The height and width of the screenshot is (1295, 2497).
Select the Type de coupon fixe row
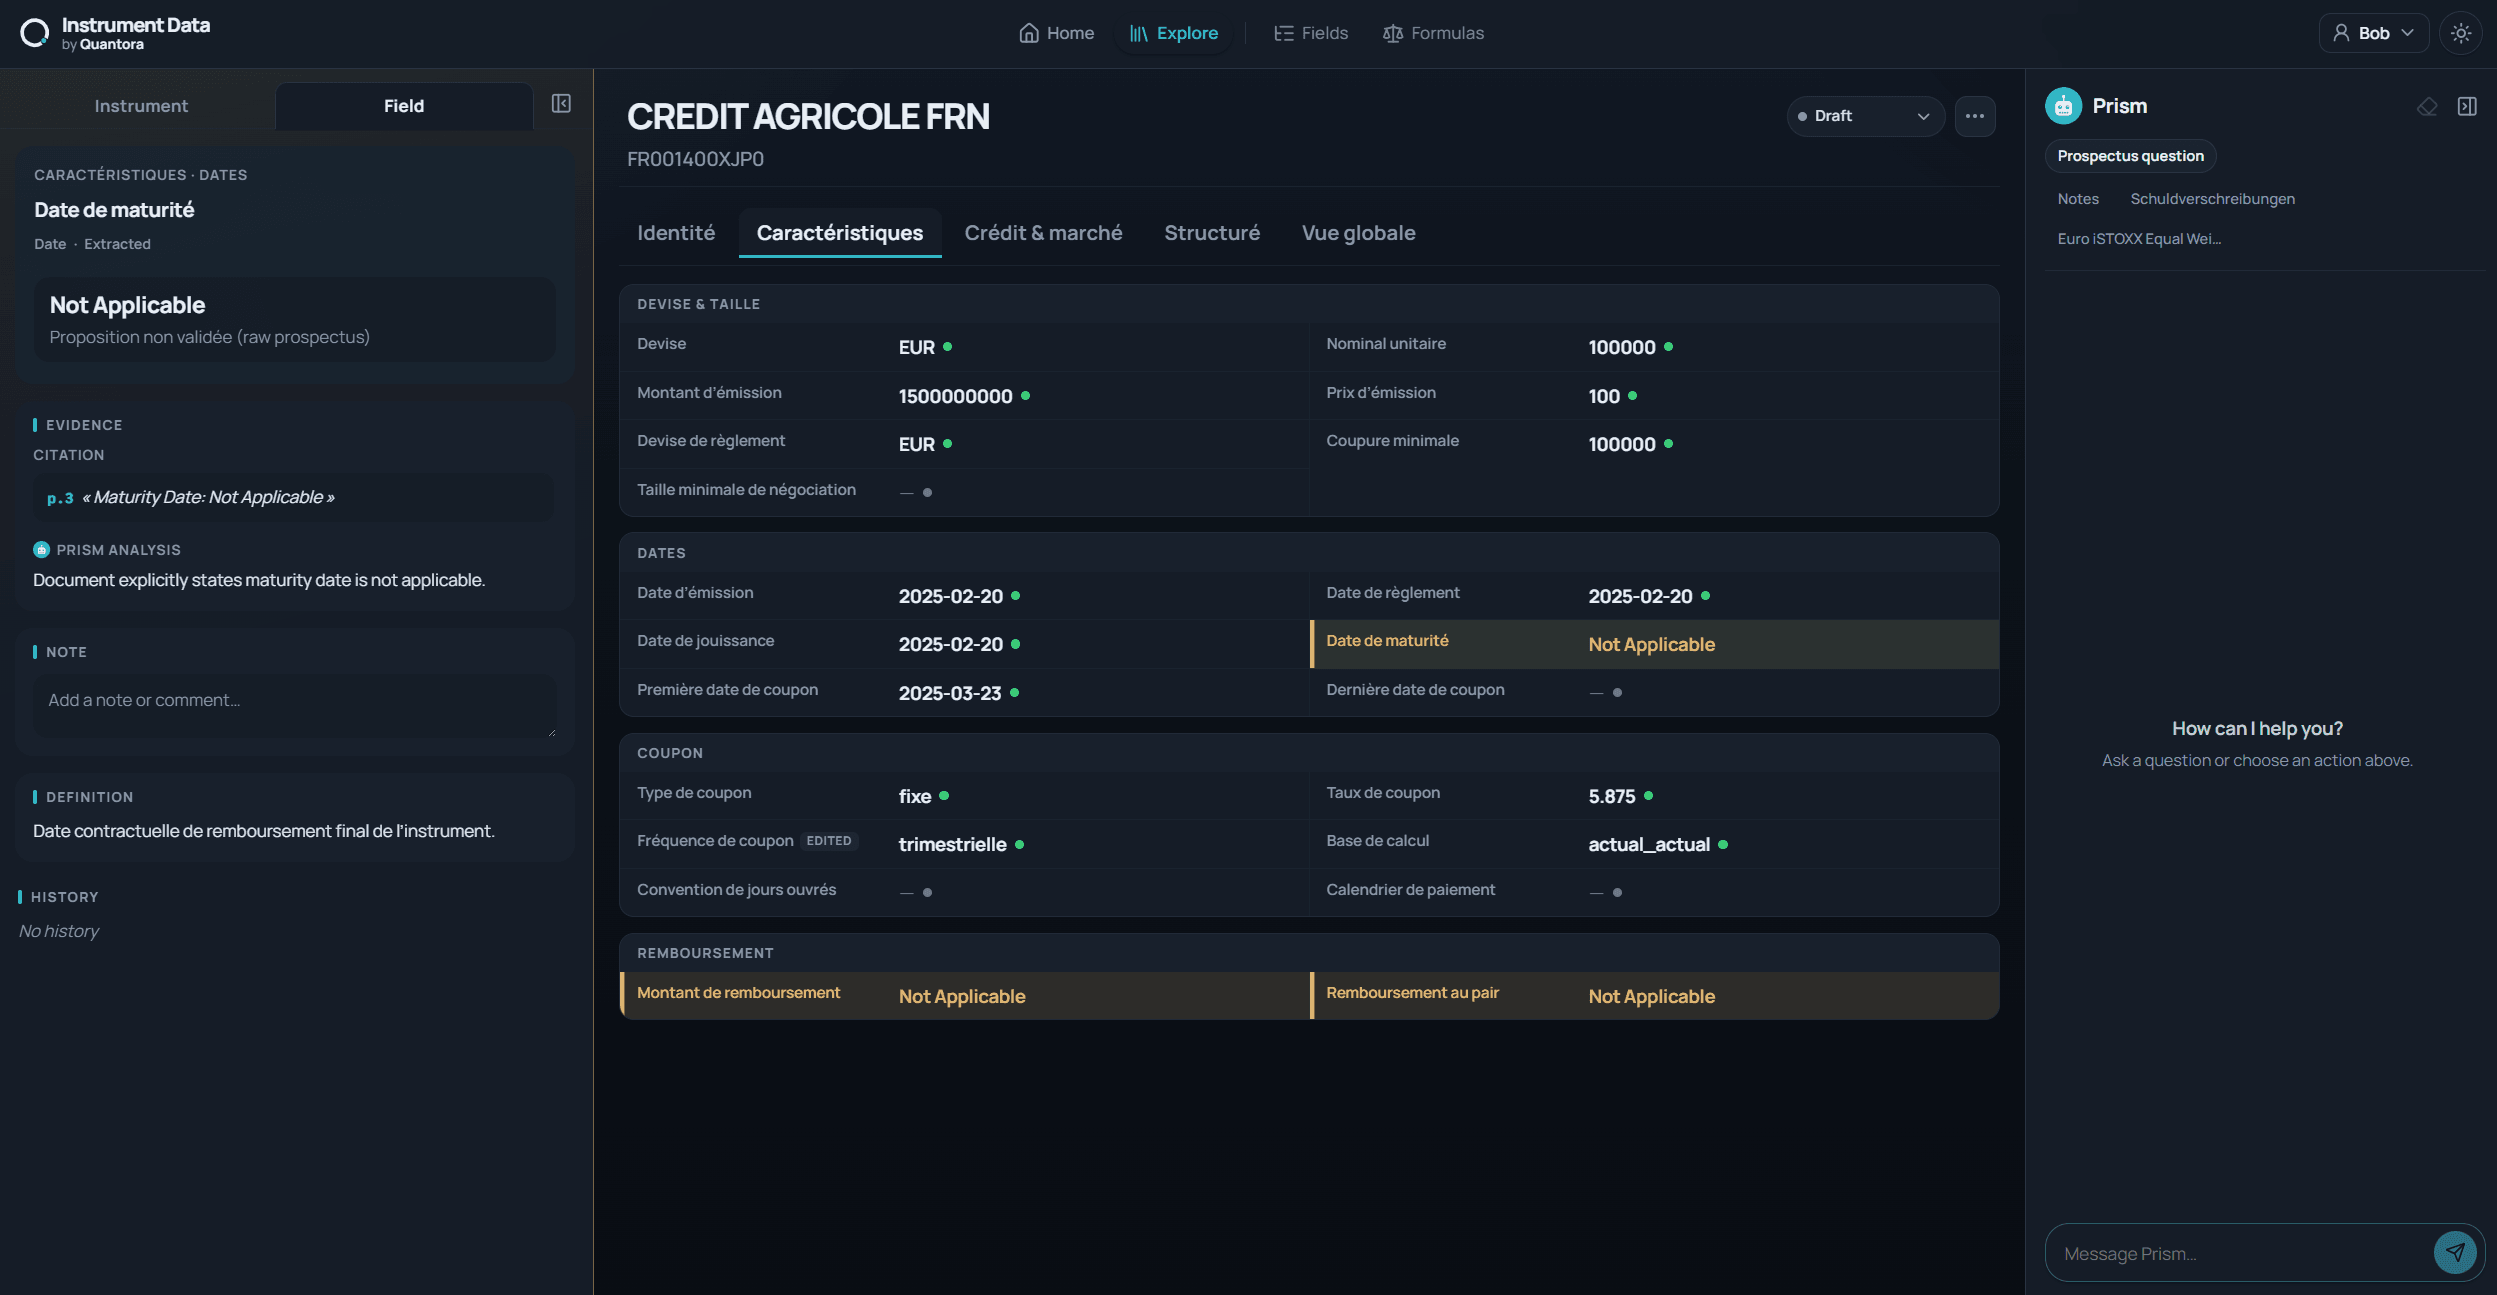tap(964, 796)
